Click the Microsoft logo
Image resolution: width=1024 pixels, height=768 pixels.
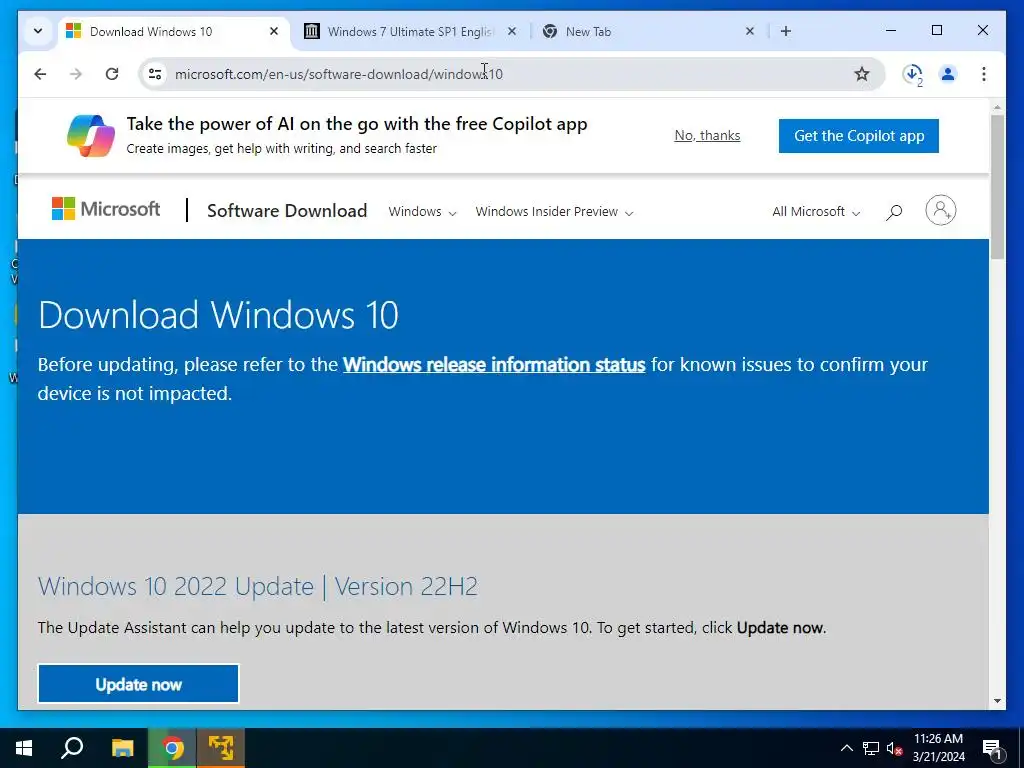[x=106, y=209]
